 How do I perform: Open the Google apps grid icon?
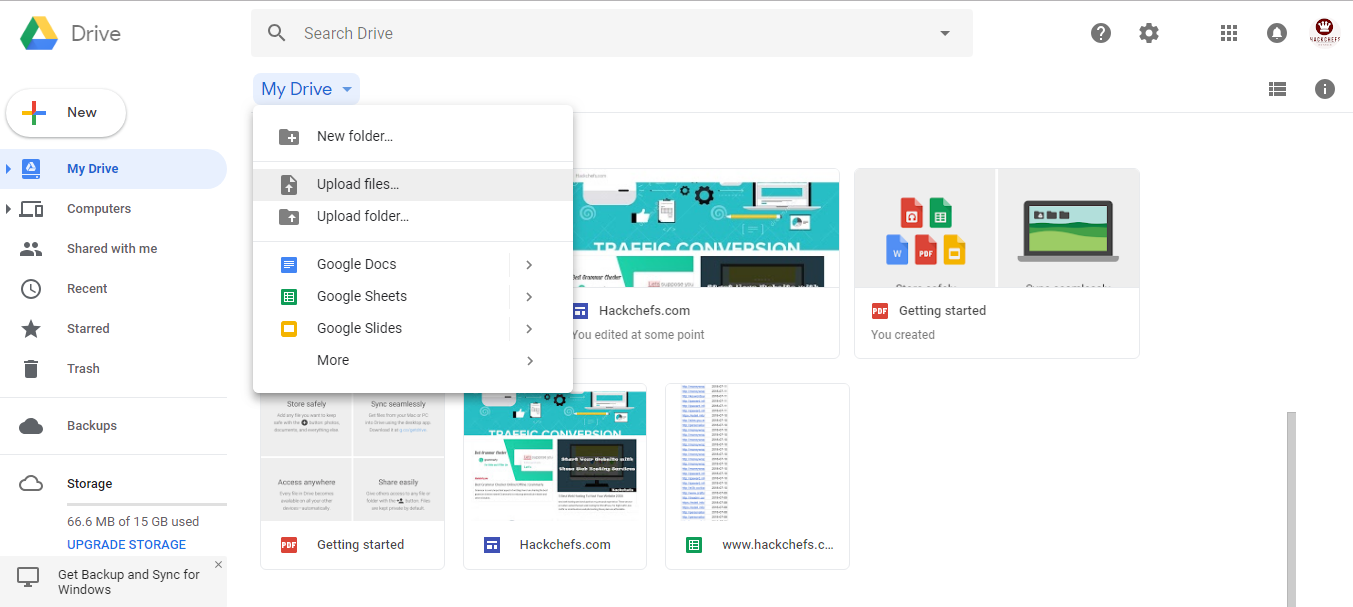[x=1229, y=33]
